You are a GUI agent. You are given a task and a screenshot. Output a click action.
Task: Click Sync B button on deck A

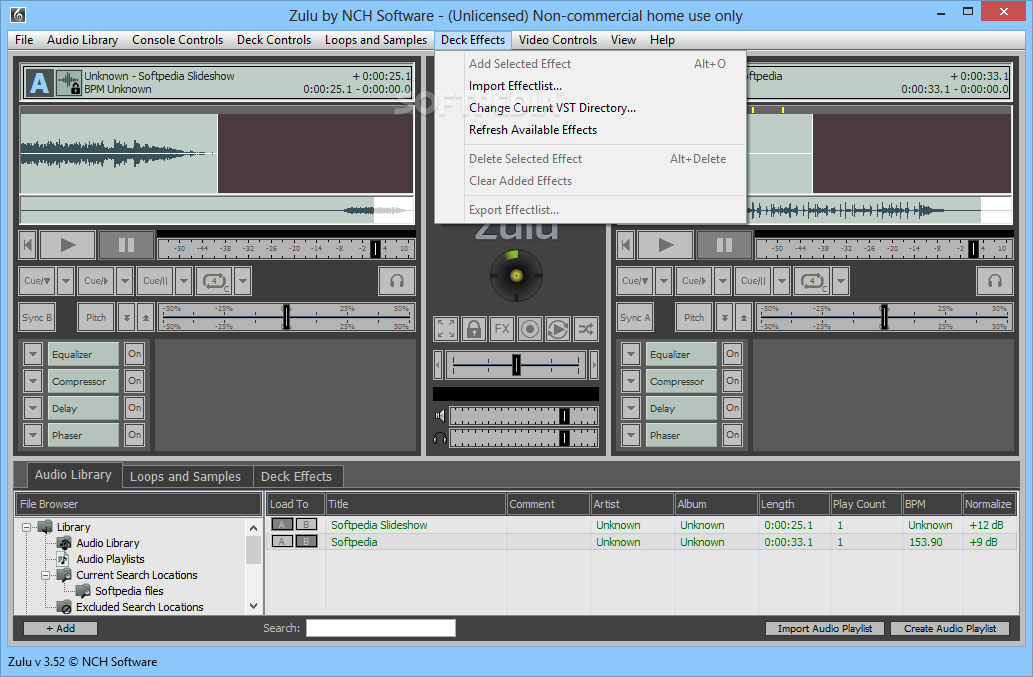[x=37, y=317]
